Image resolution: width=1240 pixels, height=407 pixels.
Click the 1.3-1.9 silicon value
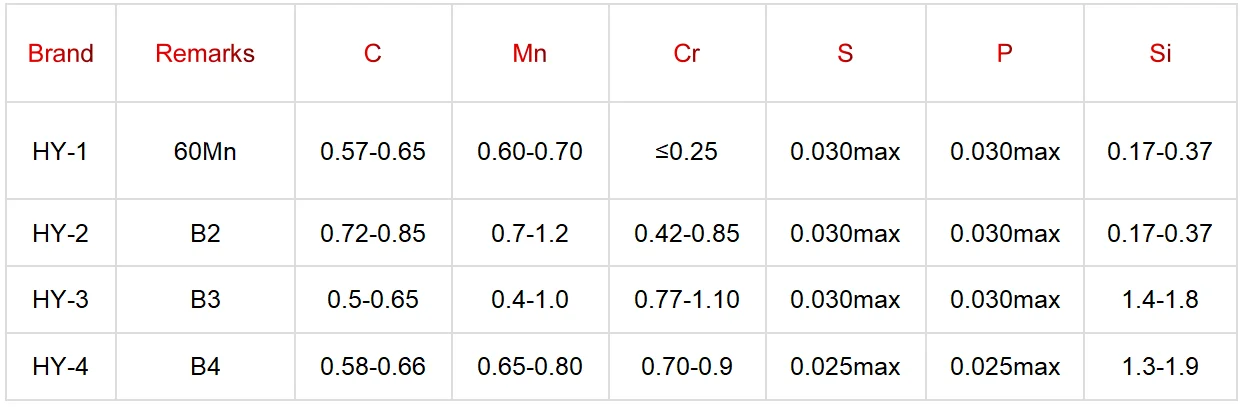[x=1160, y=367]
